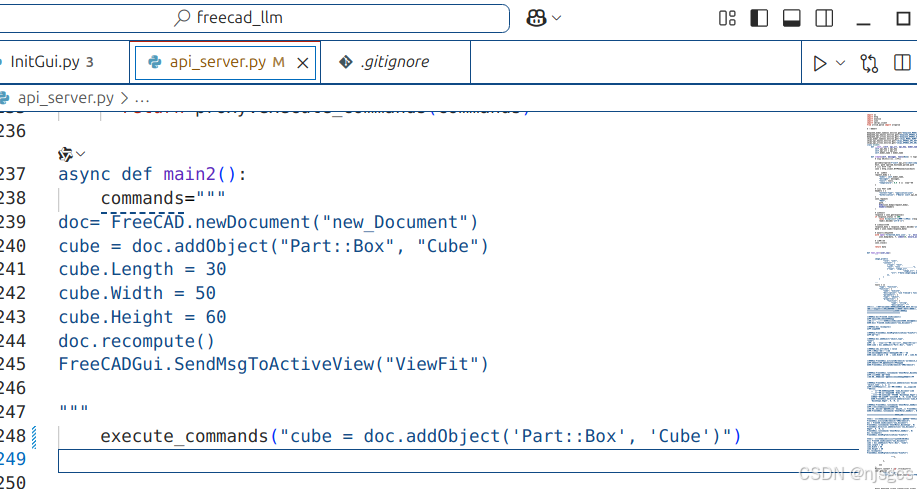
Task: Split the editor right
Action: (x=902, y=63)
